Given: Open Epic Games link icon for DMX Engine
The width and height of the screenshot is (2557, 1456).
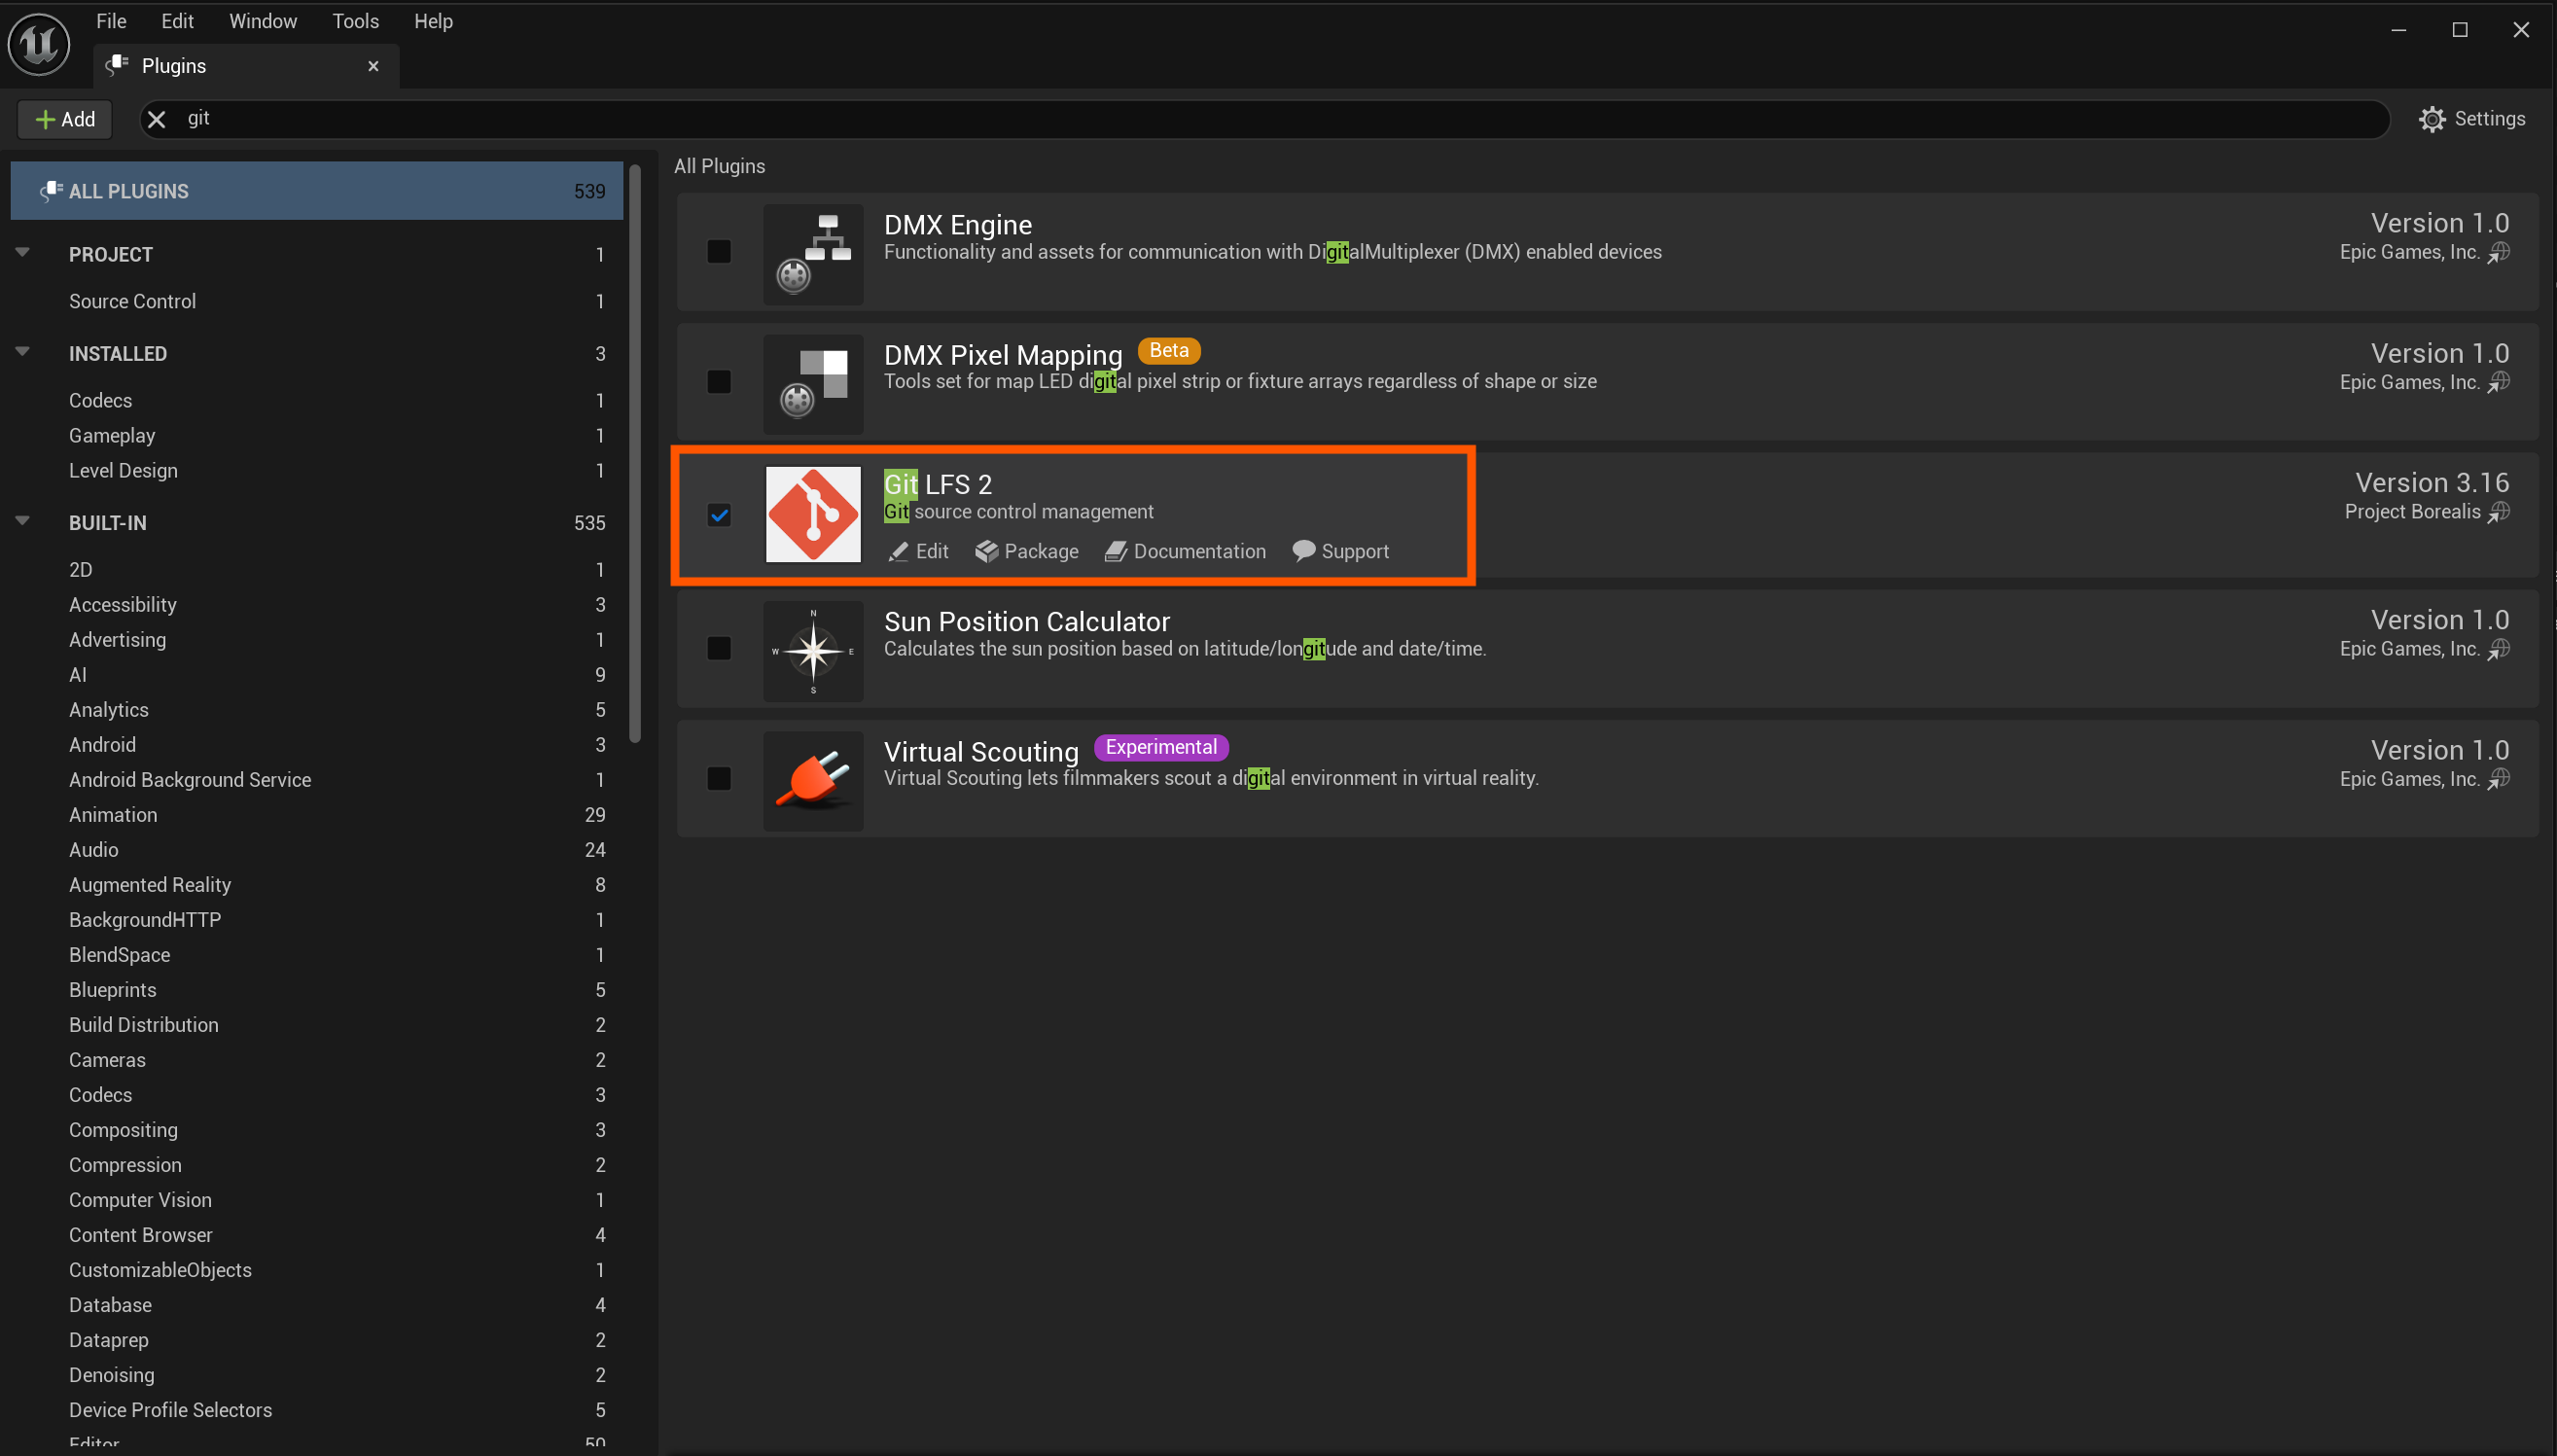Looking at the screenshot, I should click(x=2499, y=252).
